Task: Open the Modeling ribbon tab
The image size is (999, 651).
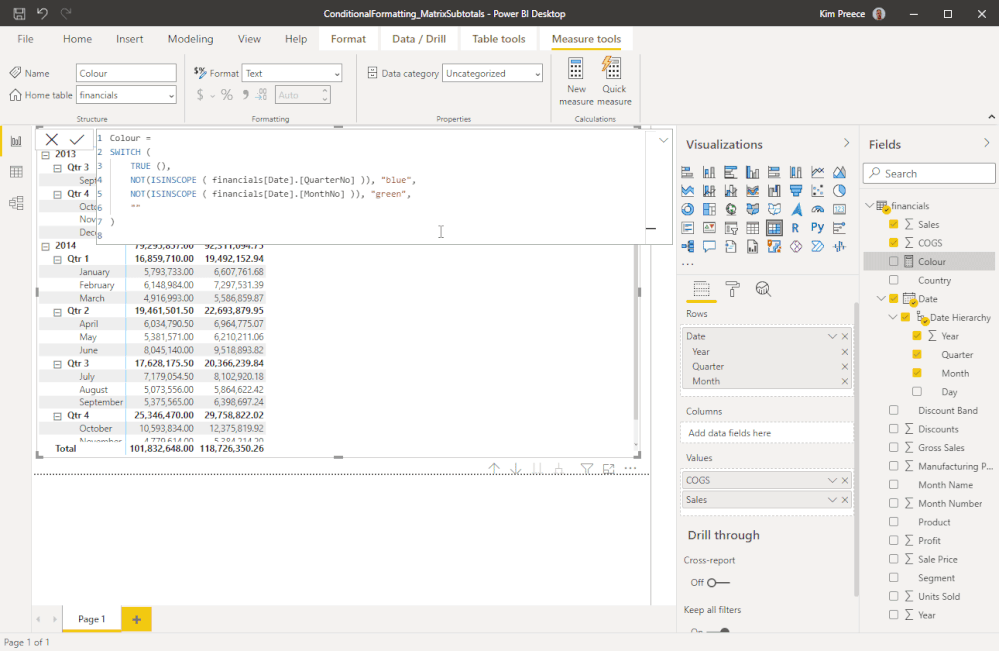Action: click(190, 39)
